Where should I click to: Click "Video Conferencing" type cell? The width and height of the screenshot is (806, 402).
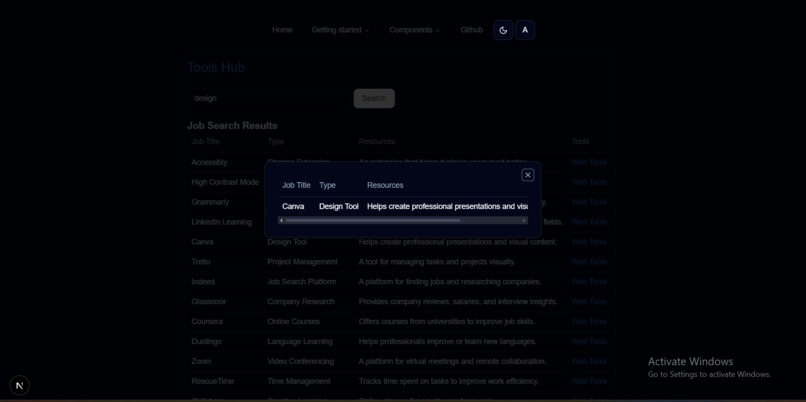pos(301,361)
